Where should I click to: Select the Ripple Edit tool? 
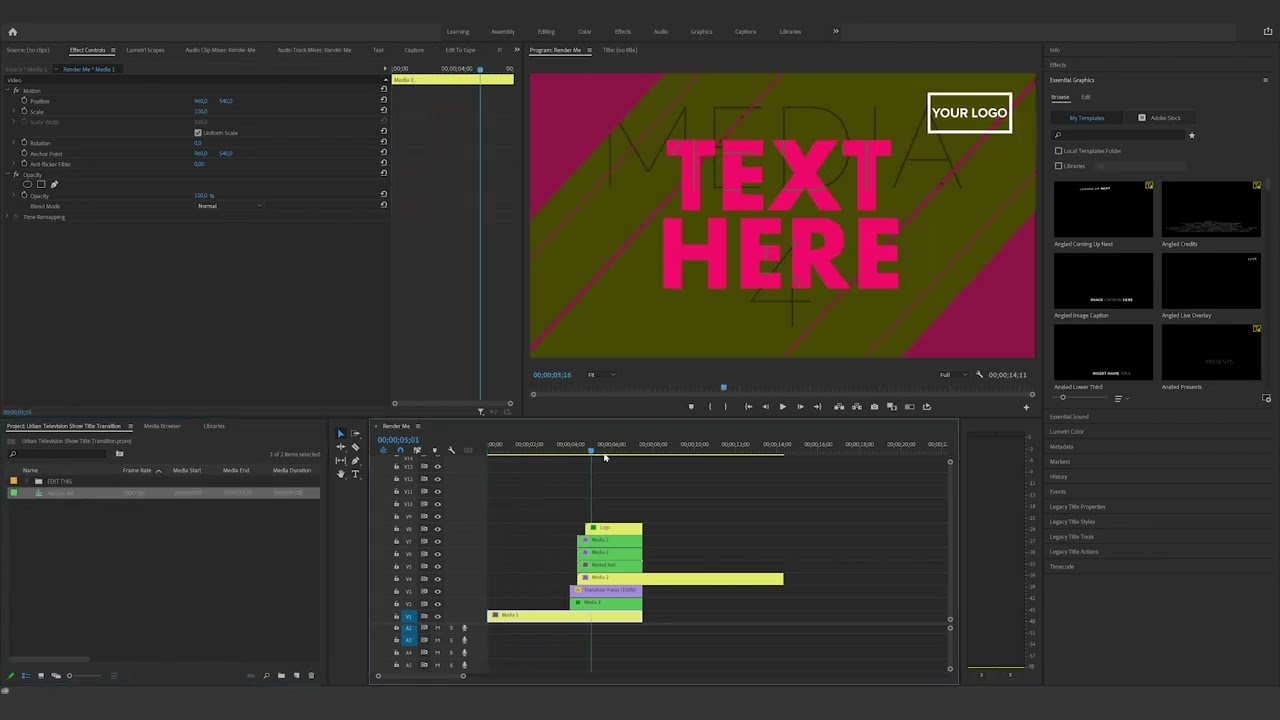[340, 447]
